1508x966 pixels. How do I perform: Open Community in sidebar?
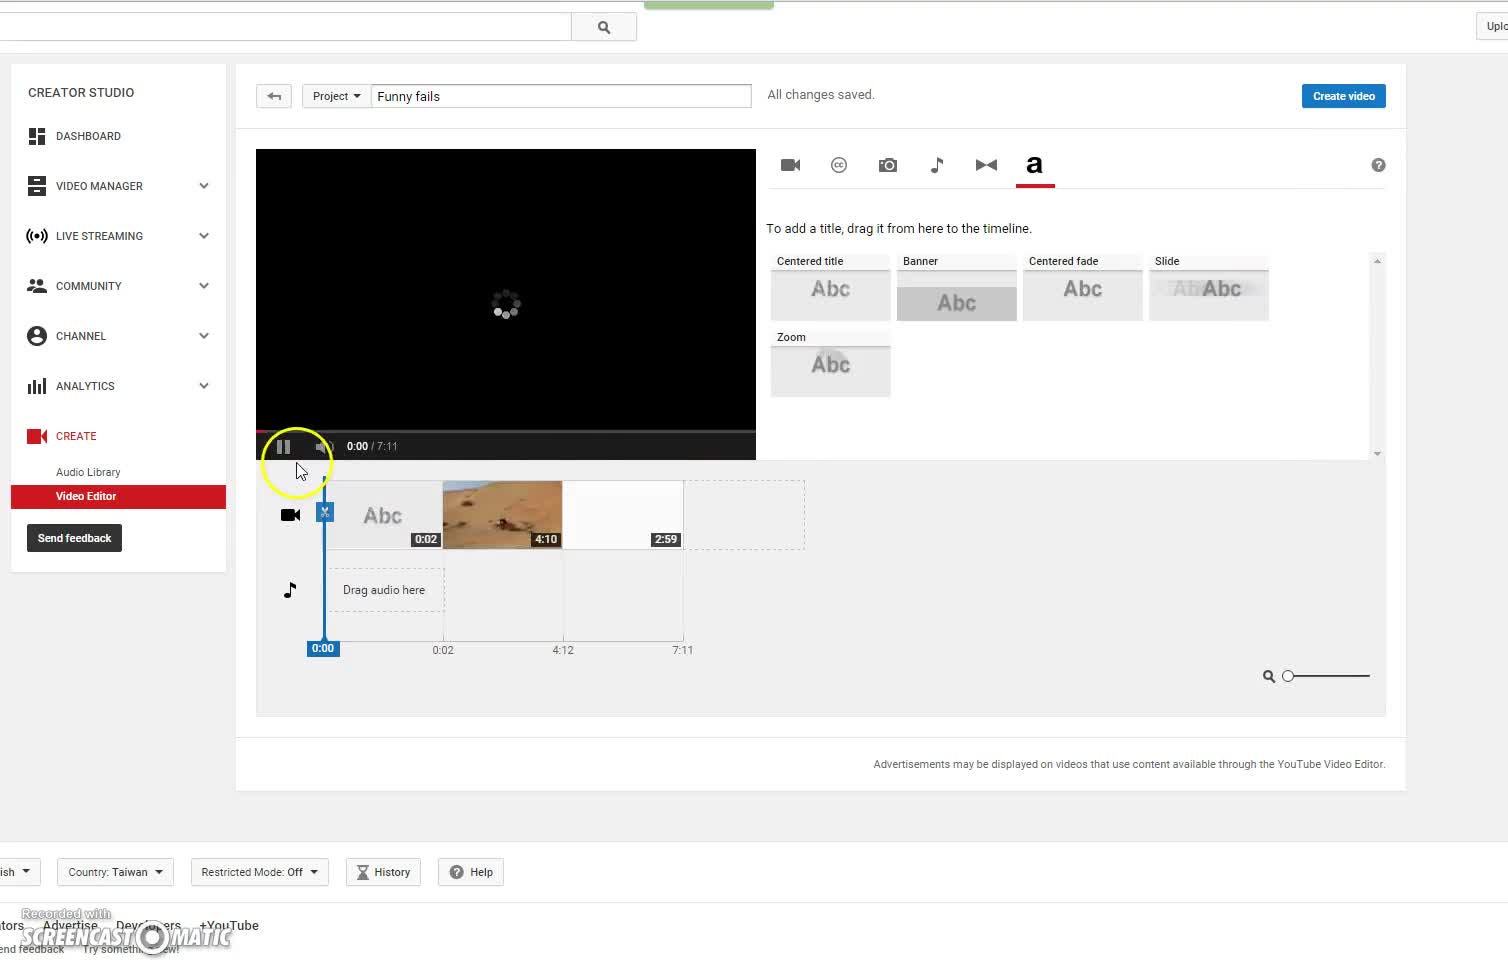88,286
